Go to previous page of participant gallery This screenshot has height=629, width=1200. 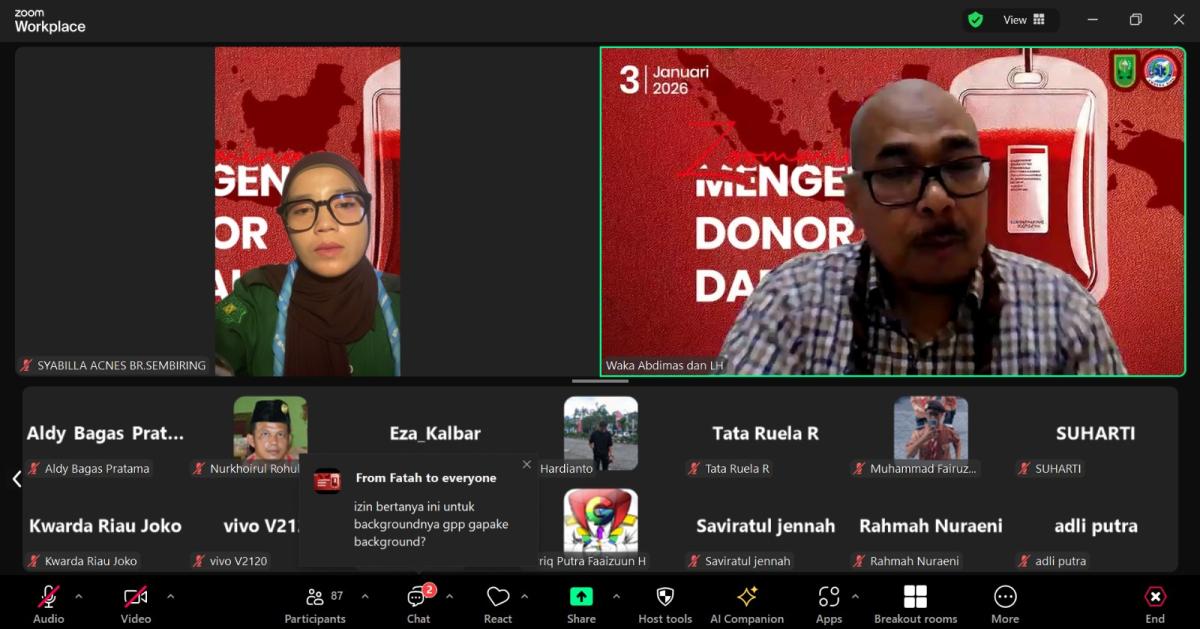16,479
